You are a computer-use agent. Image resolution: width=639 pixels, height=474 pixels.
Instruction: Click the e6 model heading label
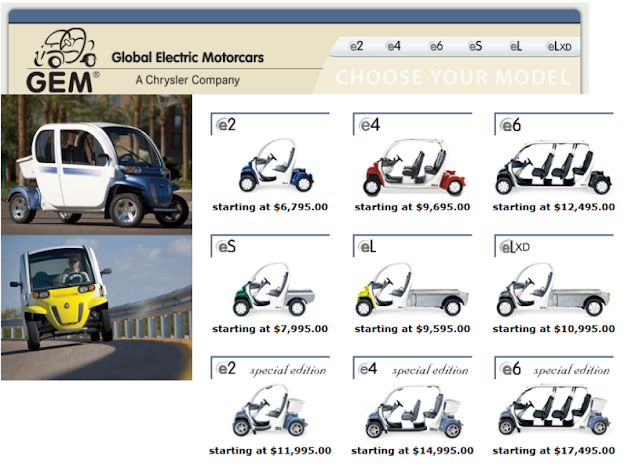510,125
